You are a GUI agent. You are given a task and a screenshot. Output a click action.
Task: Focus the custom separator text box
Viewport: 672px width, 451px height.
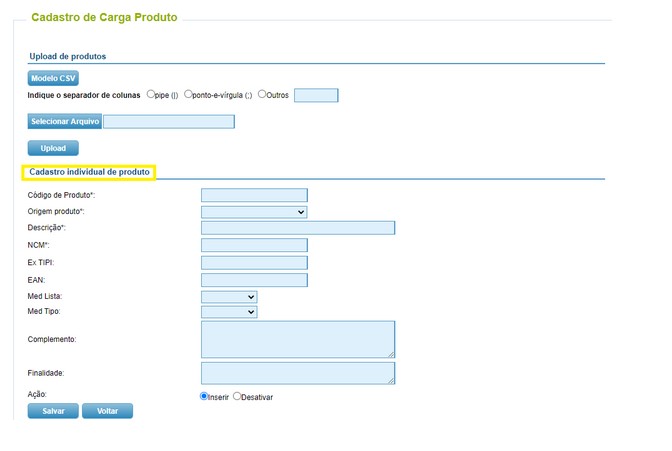tap(316, 95)
